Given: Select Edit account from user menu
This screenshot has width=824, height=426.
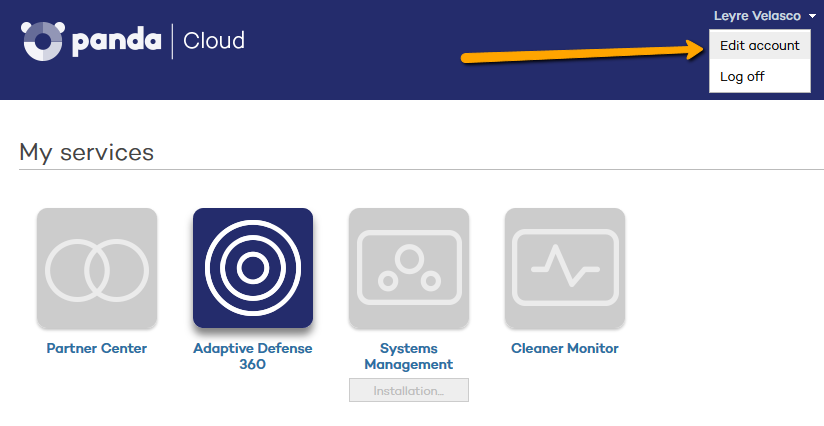Looking at the screenshot, I should tap(759, 46).
